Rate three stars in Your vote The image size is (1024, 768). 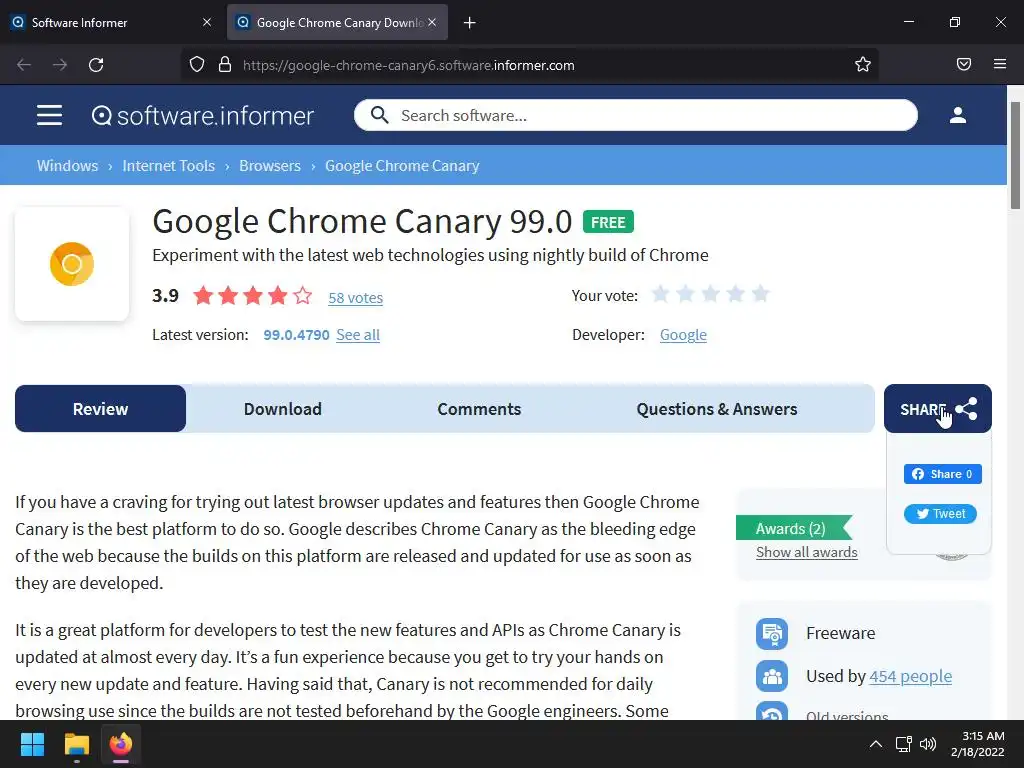710,294
